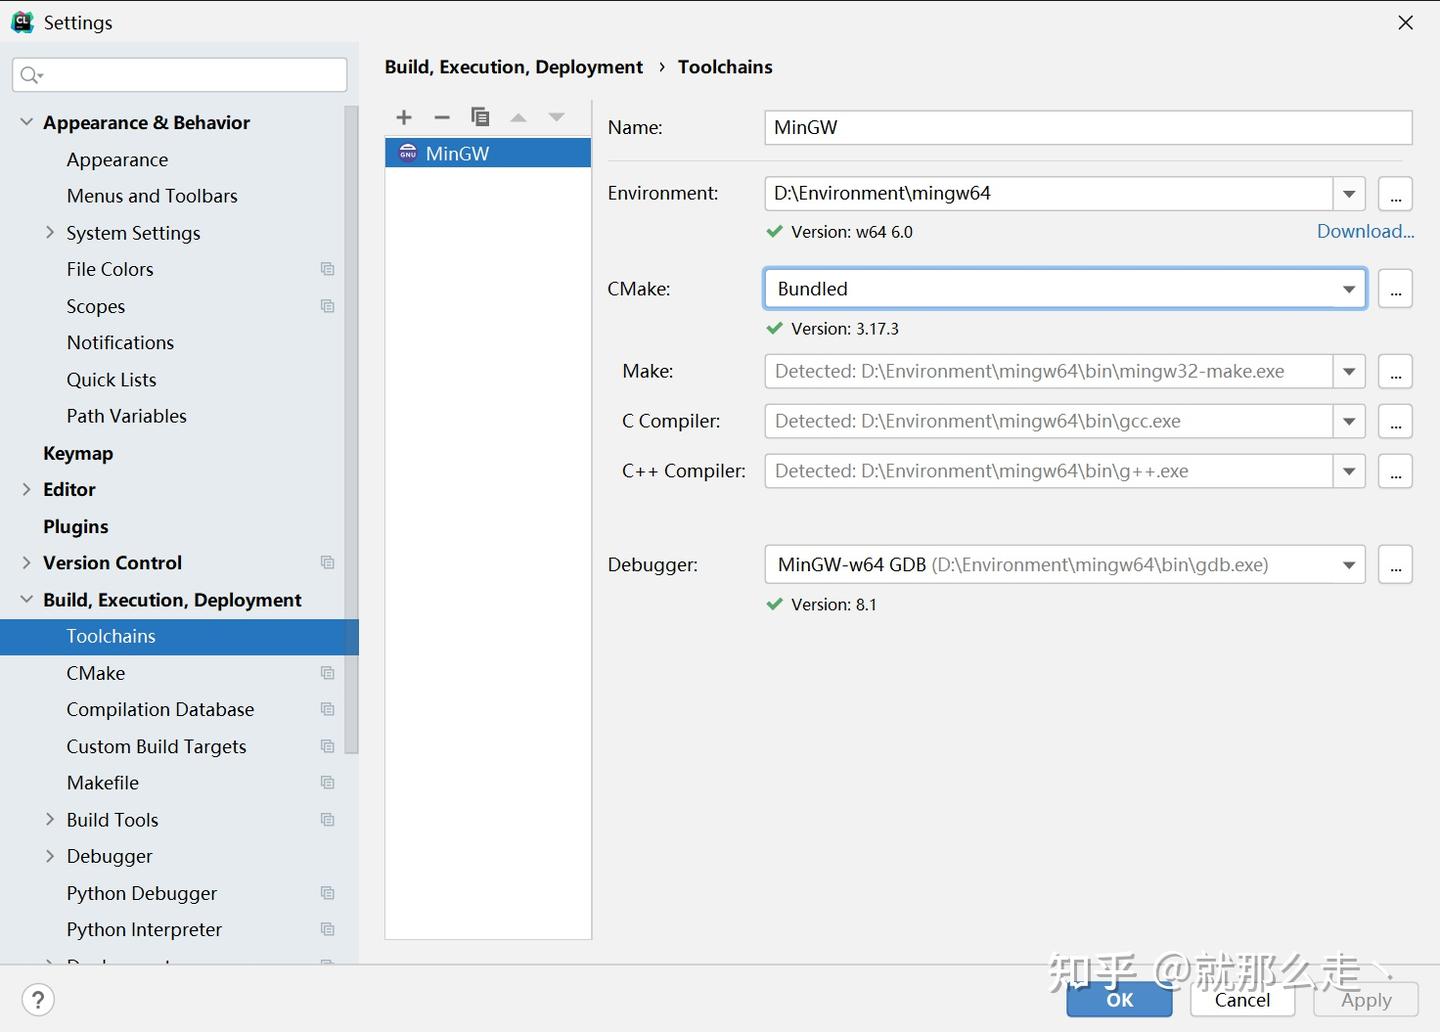Image resolution: width=1440 pixels, height=1032 pixels.
Task: Move the selected toolchain down
Action: click(x=556, y=117)
